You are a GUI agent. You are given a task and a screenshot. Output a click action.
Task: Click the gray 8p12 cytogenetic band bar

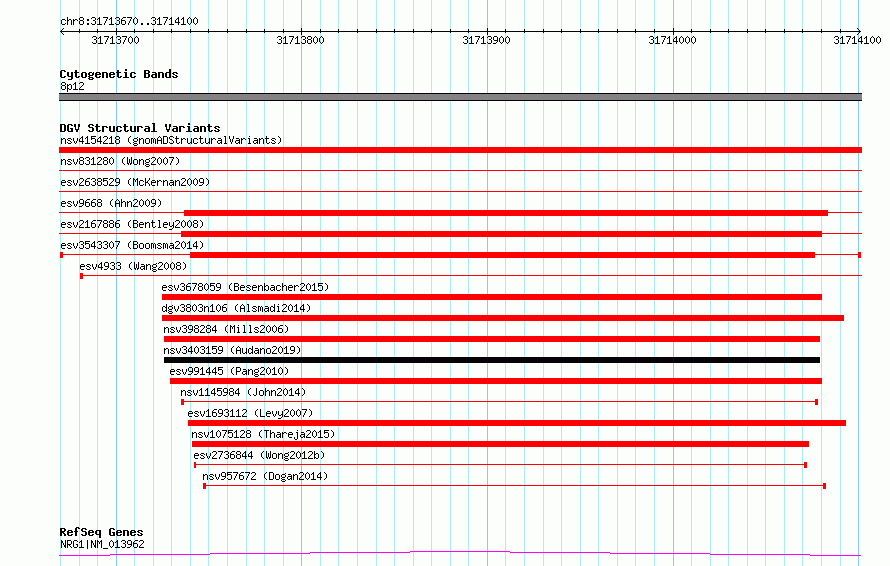460,97
